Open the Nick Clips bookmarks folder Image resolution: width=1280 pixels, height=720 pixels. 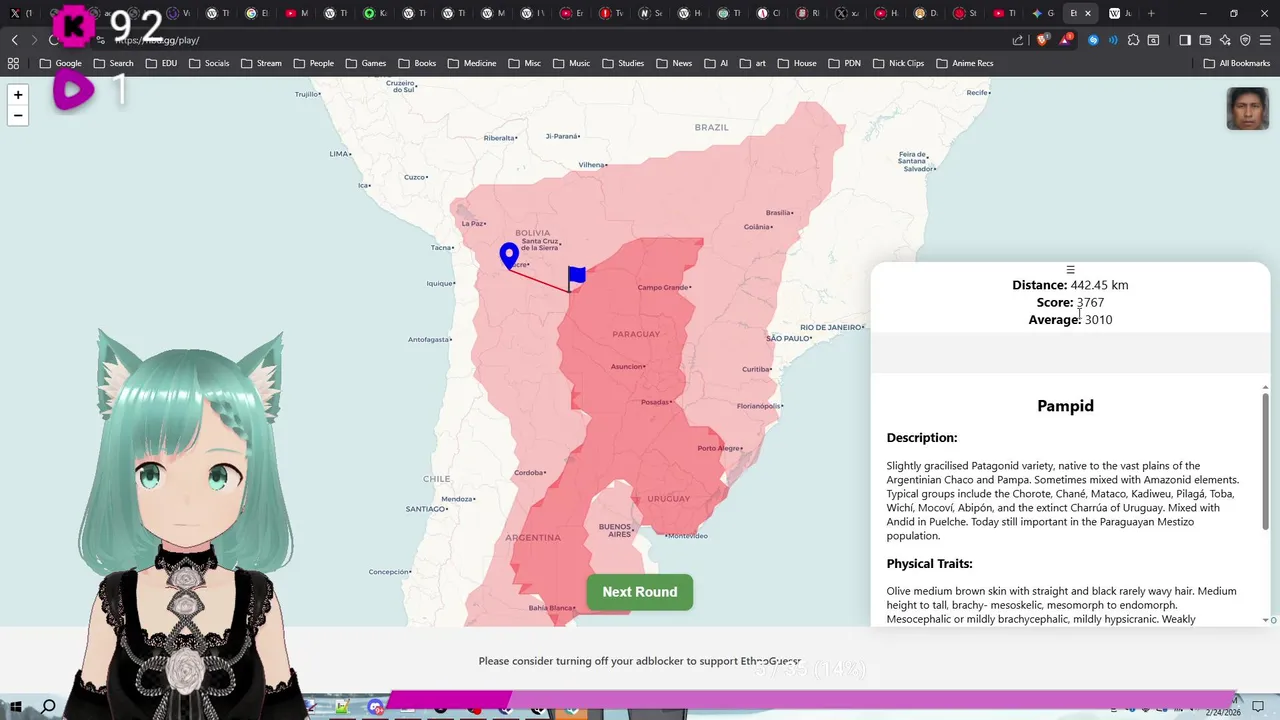897,63
